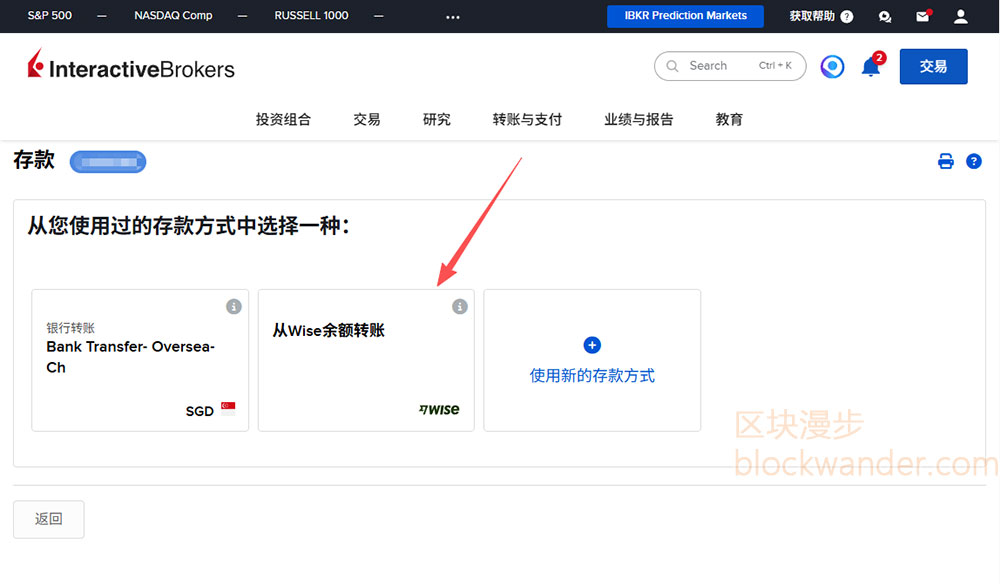Expand more tickers via three dots
This screenshot has height=584, width=1000.
453,17
